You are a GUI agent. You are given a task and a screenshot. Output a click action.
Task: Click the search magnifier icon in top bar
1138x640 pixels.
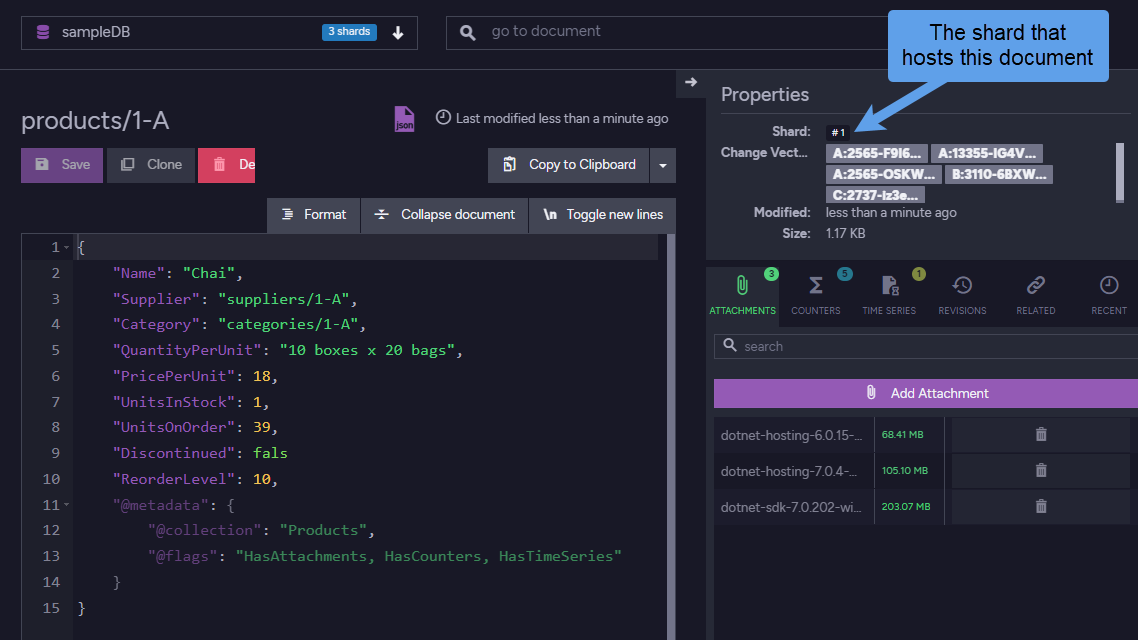click(x=468, y=33)
